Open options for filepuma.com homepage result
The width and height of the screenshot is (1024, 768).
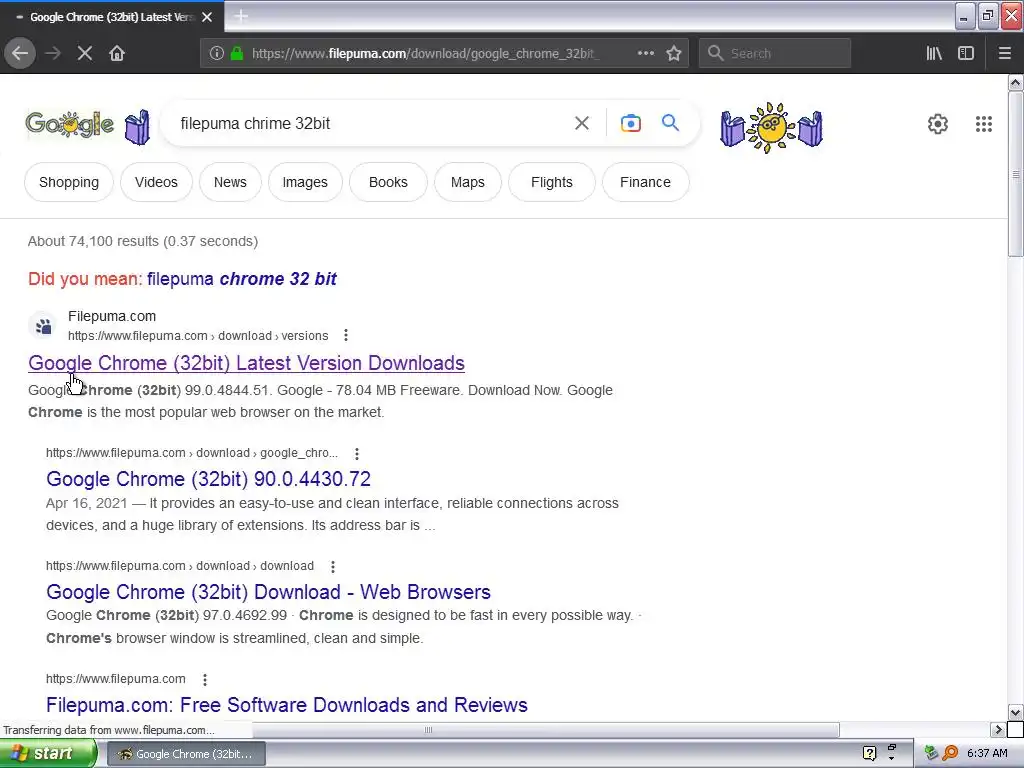click(x=204, y=679)
